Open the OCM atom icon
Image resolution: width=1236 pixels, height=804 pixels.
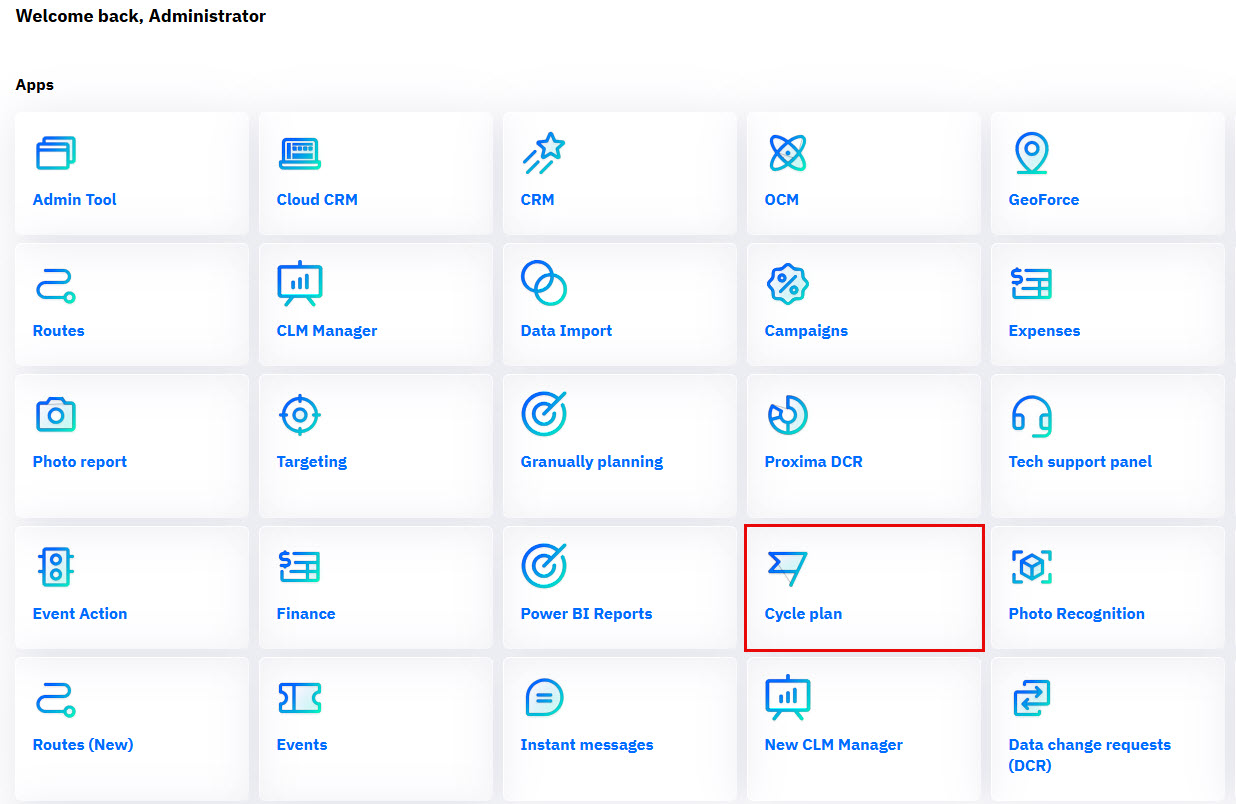(787, 153)
